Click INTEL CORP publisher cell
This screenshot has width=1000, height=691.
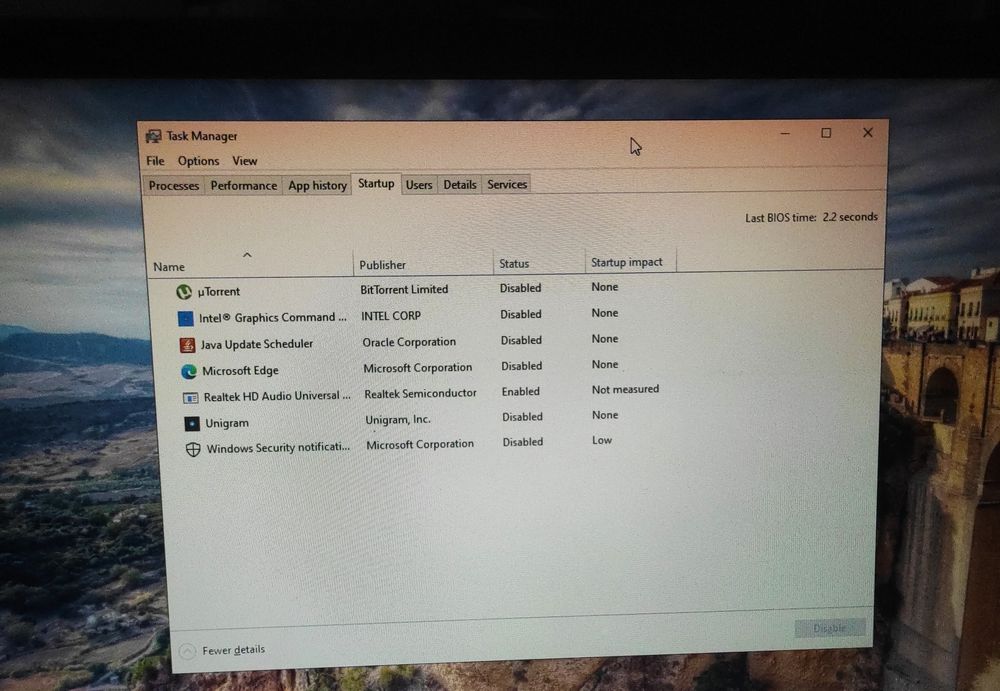pyautogui.click(x=391, y=316)
